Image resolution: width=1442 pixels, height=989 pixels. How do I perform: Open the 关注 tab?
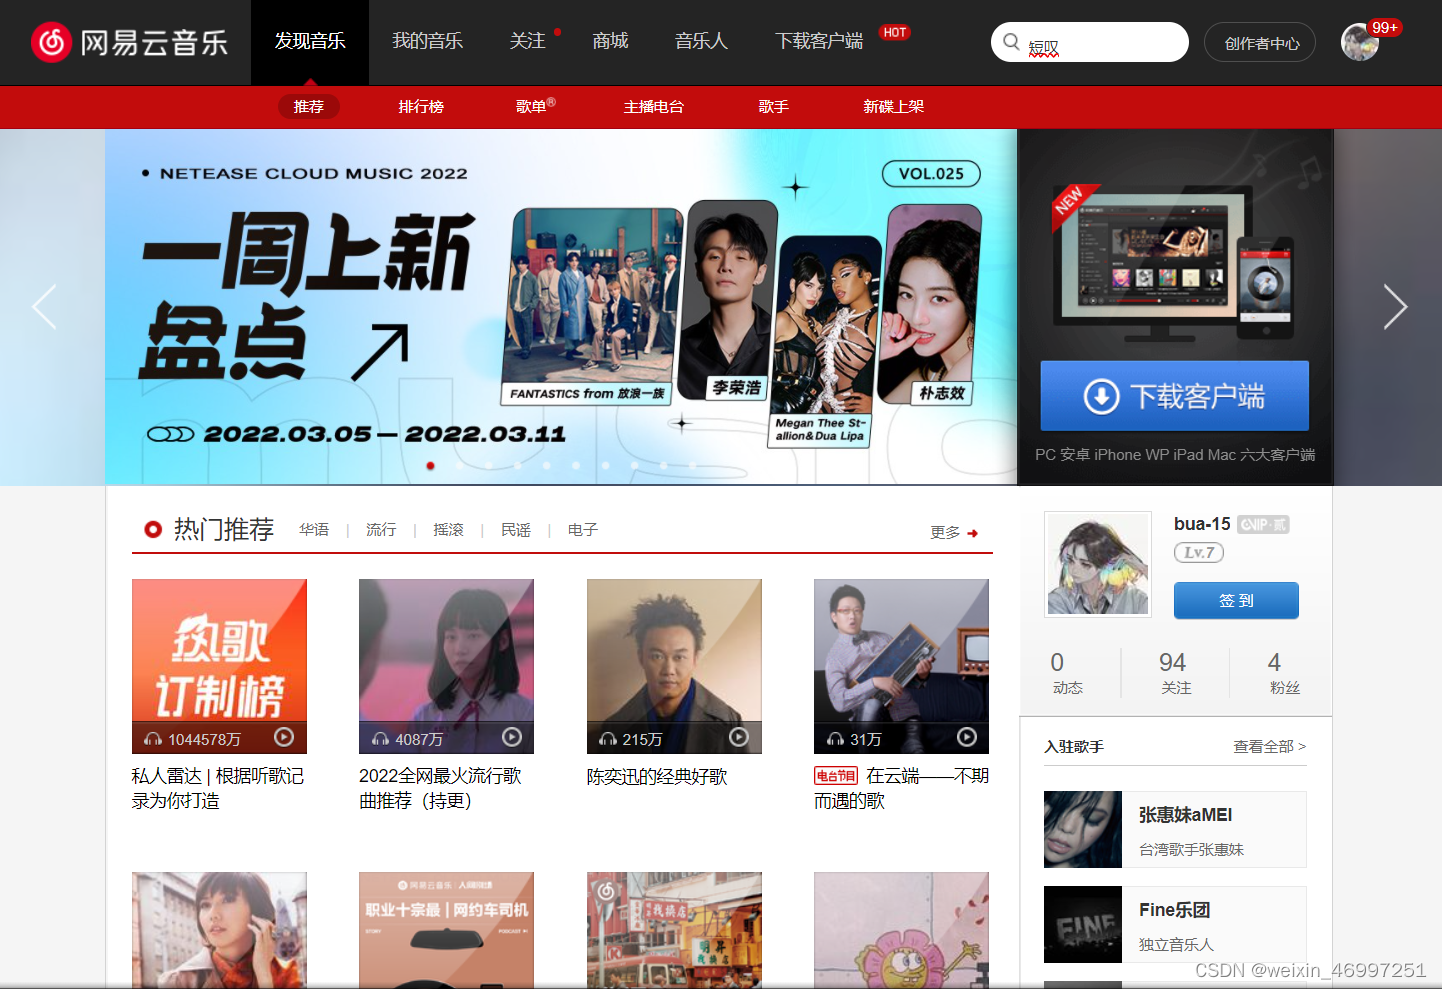527,42
